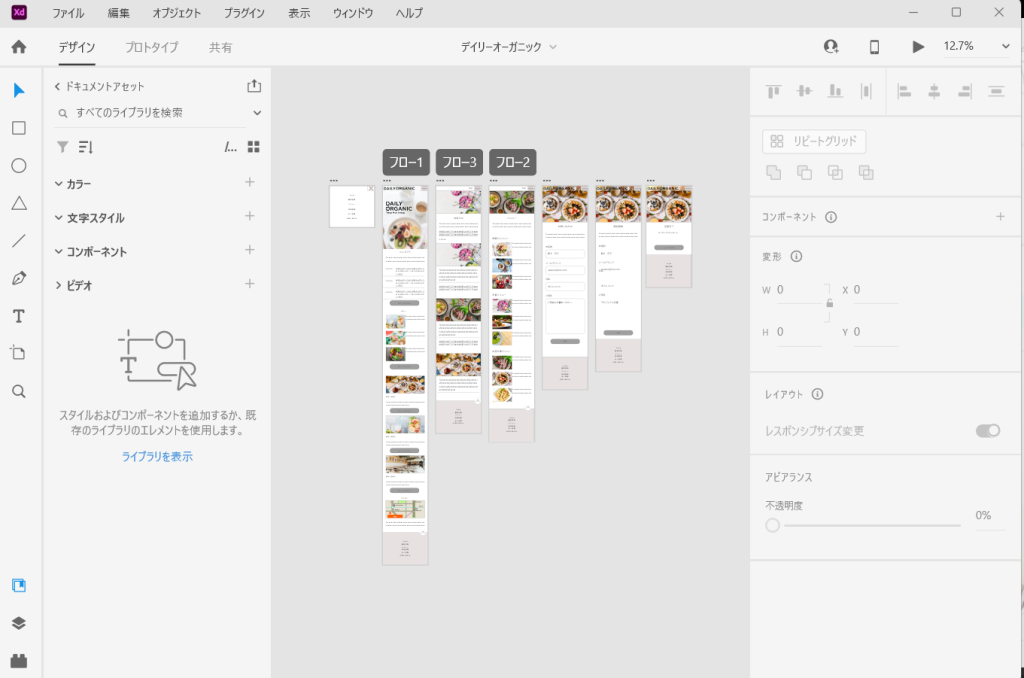The image size is (1024, 678).
Task: Switch assets to grid view
Action: [x=254, y=147]
